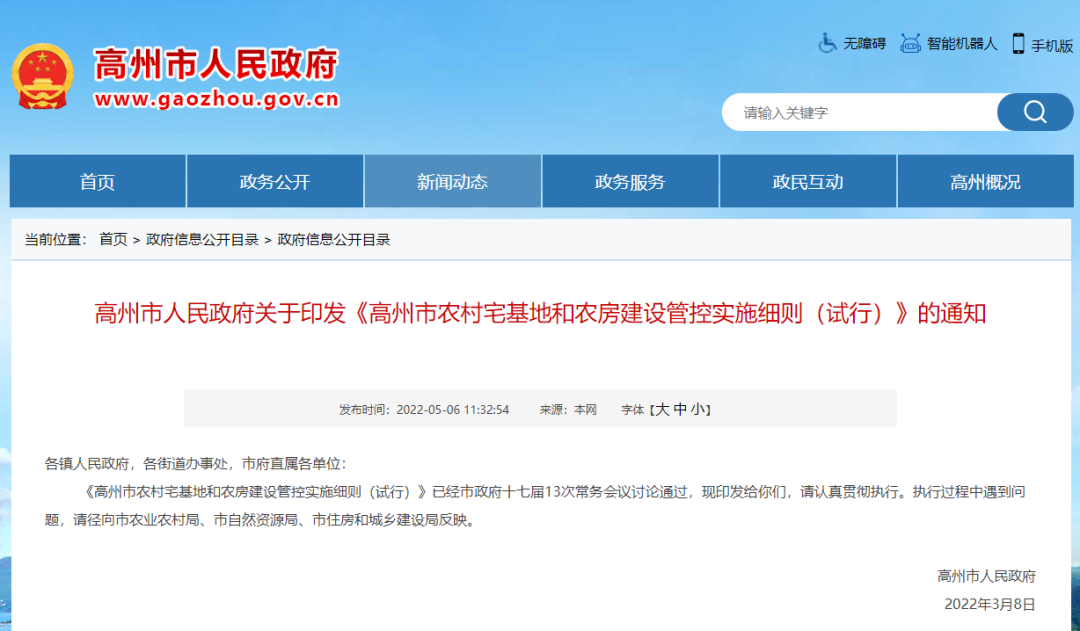Click the mobile phone icon

pos(1018,43)
